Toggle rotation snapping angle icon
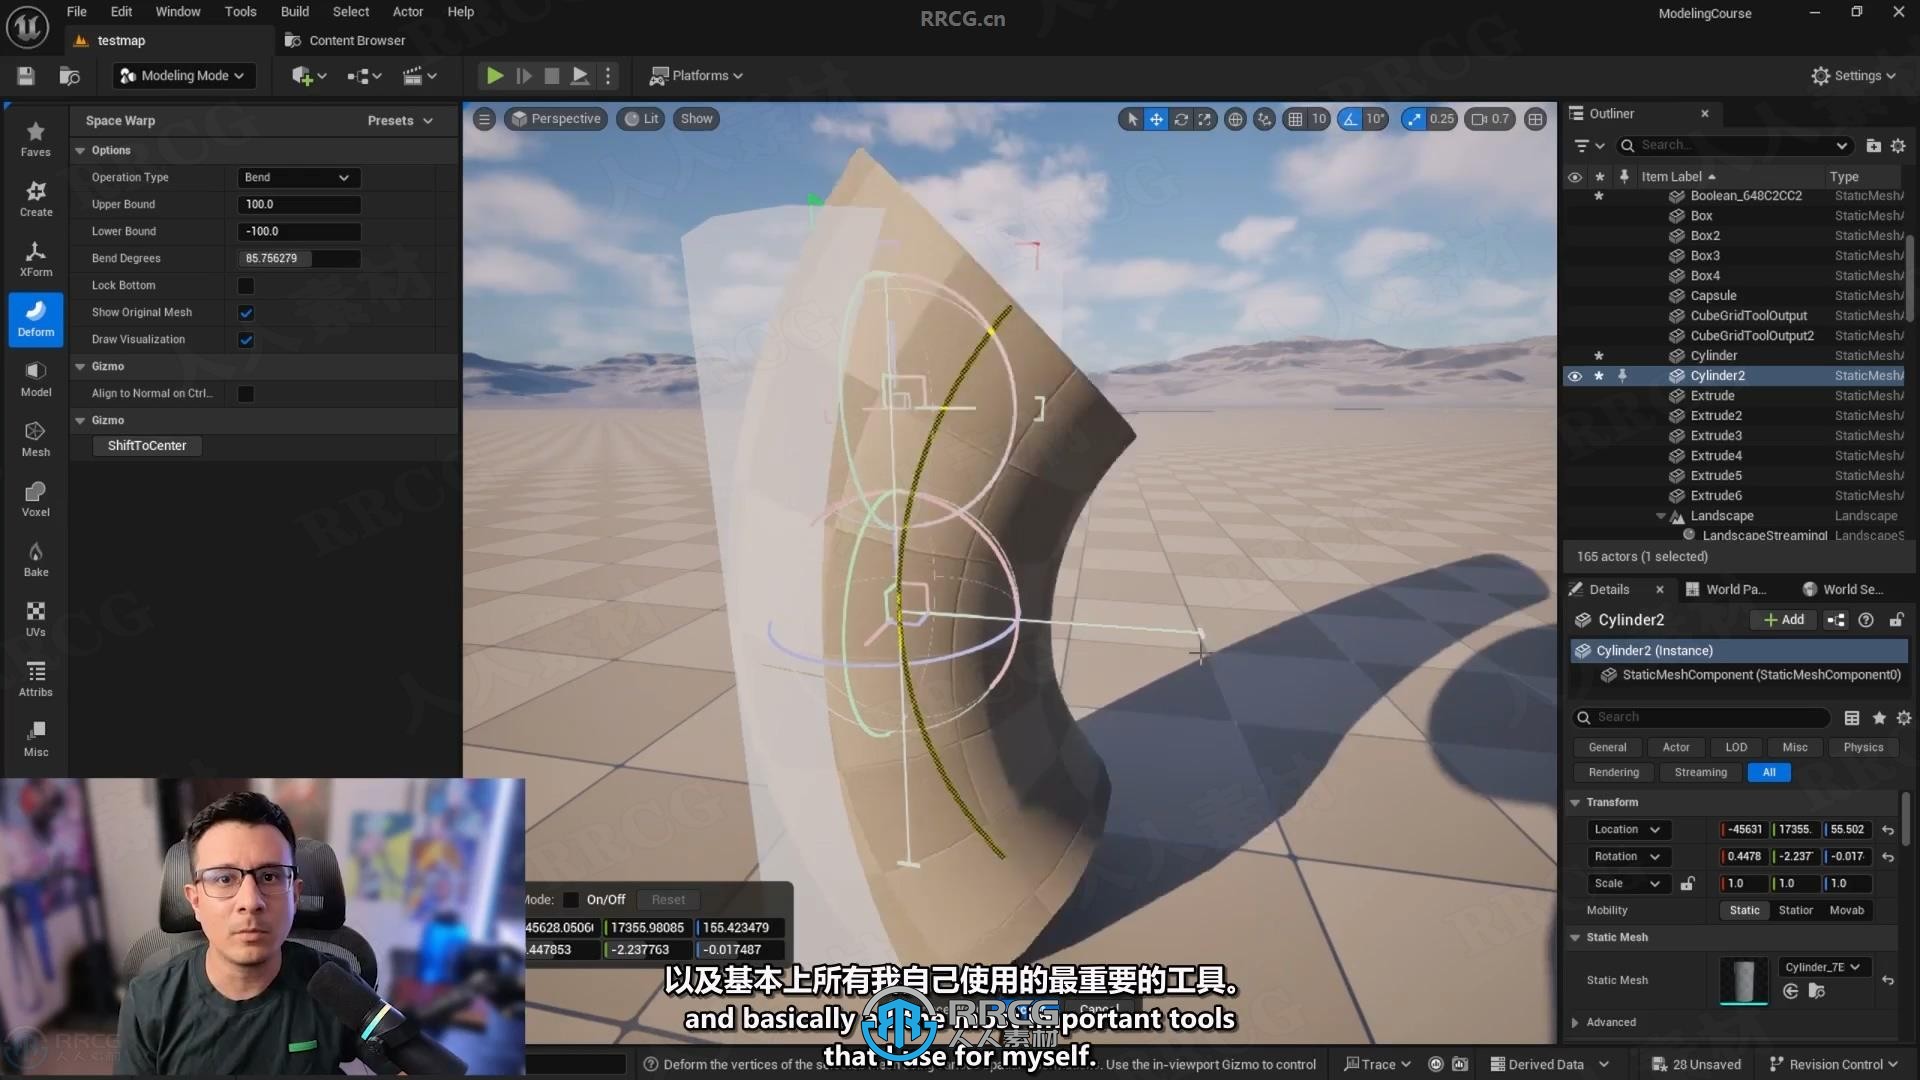Image resolution: width=1920 pixels, height=1080 pixels. [1351, 119]
